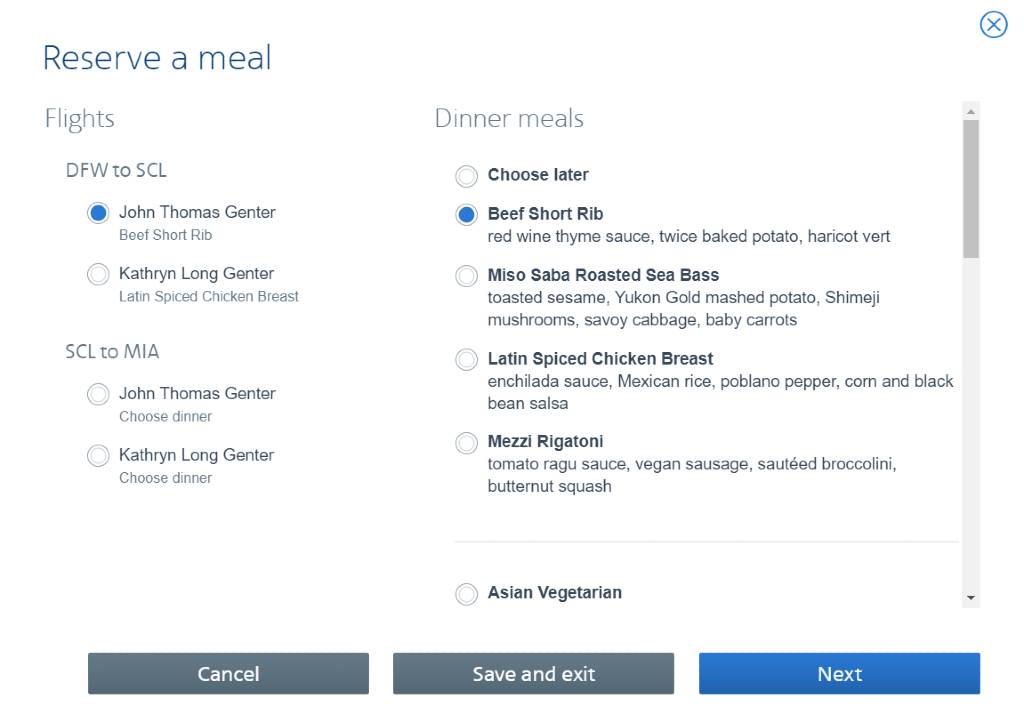This screenshot has height=722, width=1024.
Task: Click the Save and exit button
Action: click(533, 673)
